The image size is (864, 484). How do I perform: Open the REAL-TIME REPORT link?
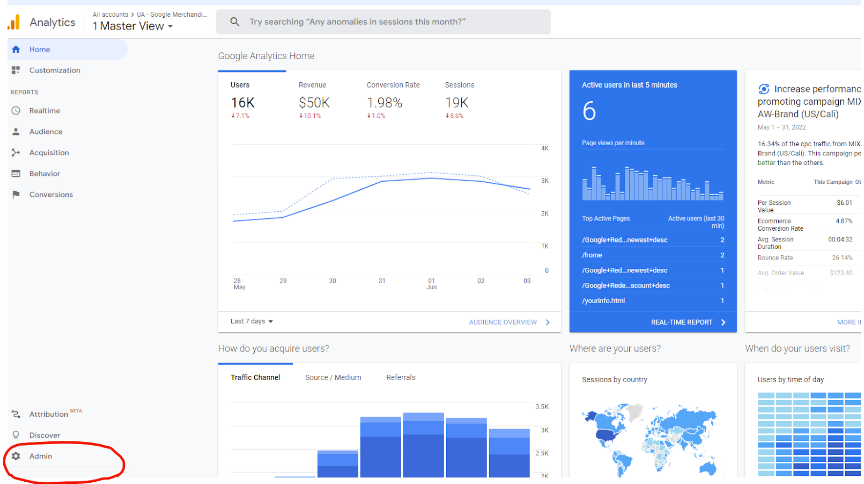point(682,322)
